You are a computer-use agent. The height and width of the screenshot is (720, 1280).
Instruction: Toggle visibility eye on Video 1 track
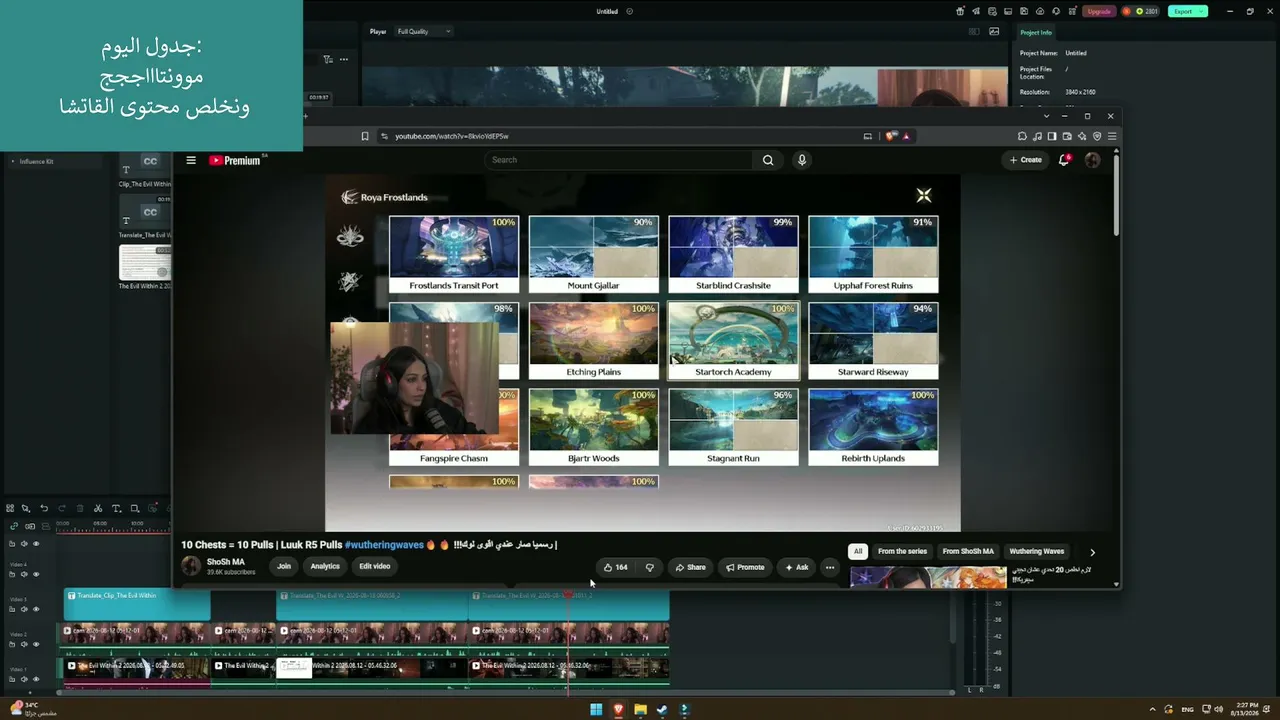36,679
